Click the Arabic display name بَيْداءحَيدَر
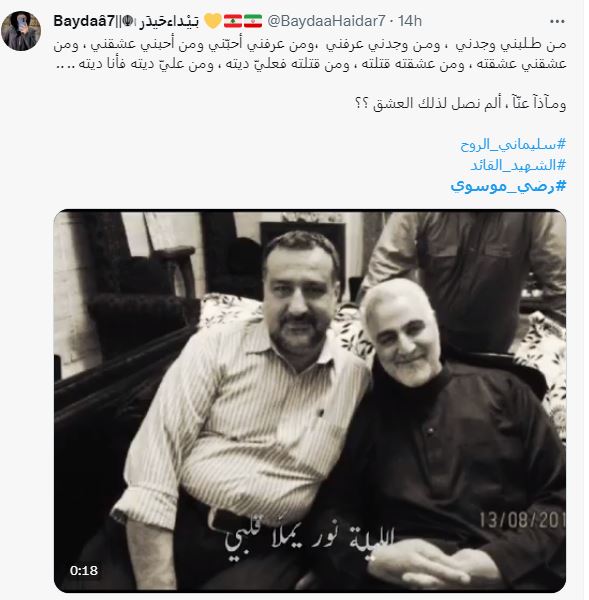This screenshot has height=600, width=589. pos(169,22)
